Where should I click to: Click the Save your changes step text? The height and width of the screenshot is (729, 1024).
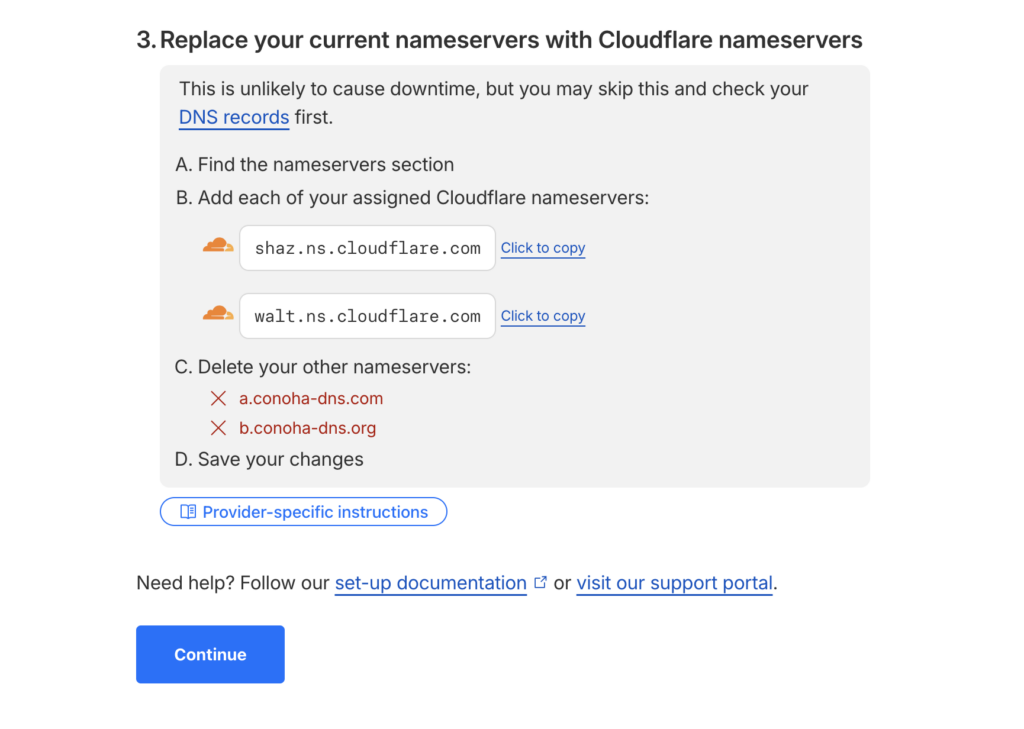(x=270, y=459)
